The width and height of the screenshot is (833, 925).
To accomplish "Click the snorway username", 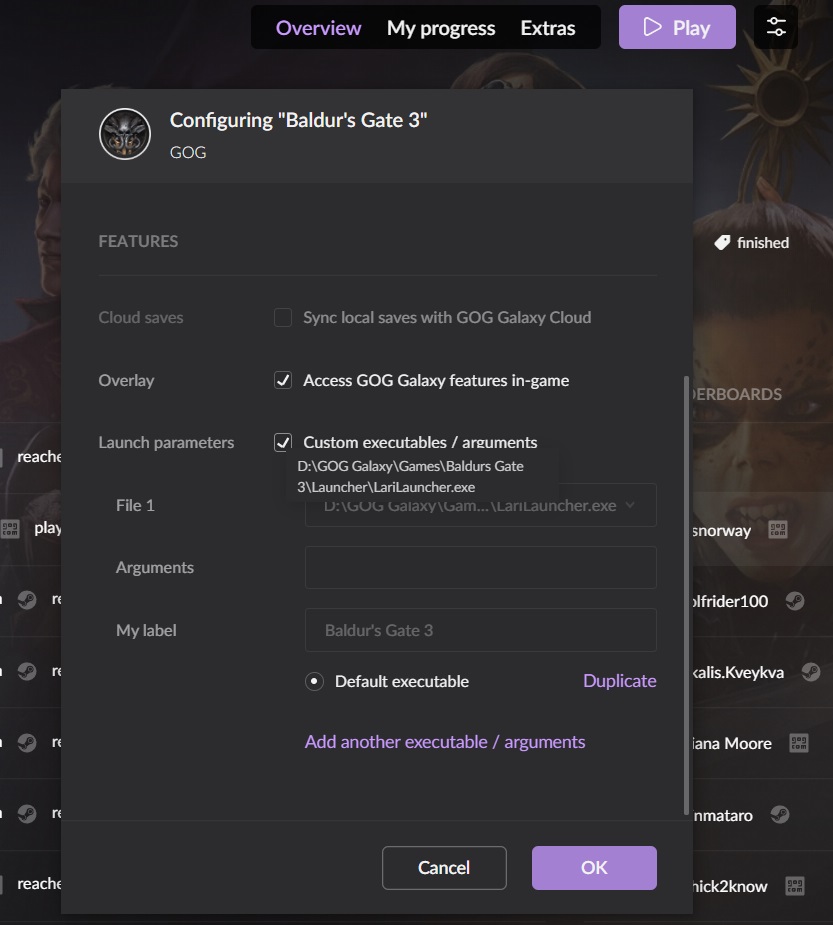I will click(722, 530).
